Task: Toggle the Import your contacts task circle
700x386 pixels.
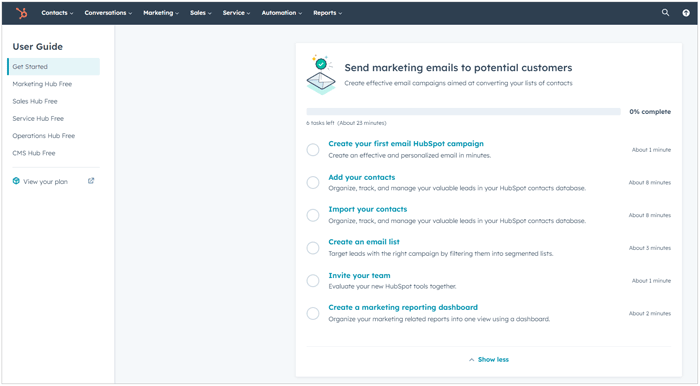Action: [x=313, y=215]
